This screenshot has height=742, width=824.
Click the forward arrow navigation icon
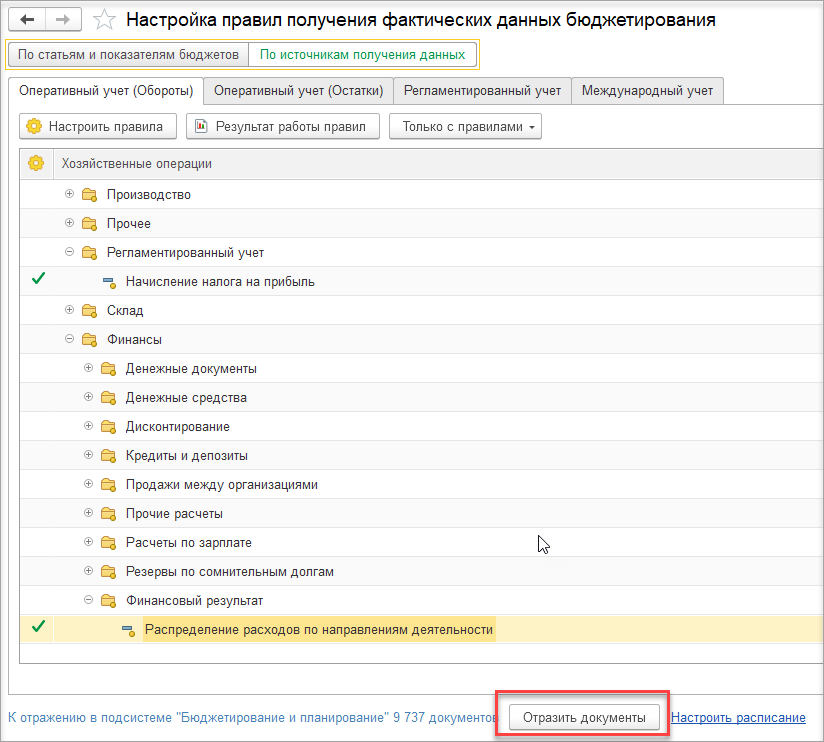tap(63, 20)
